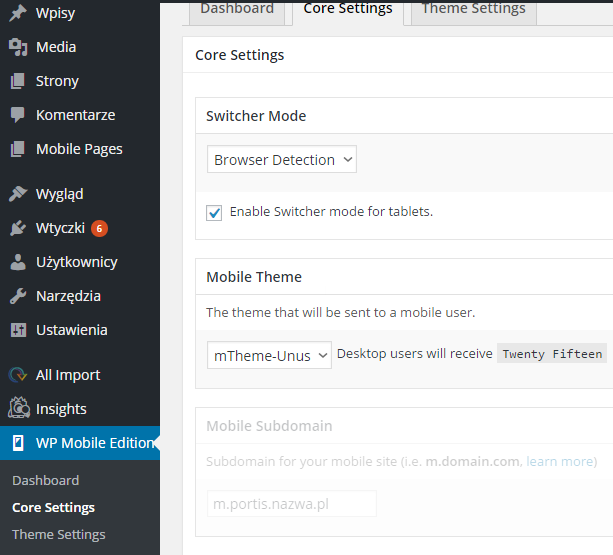Screen dimensions: 613x555
Task: Open the Media library icon
Action: click(18, 47)
